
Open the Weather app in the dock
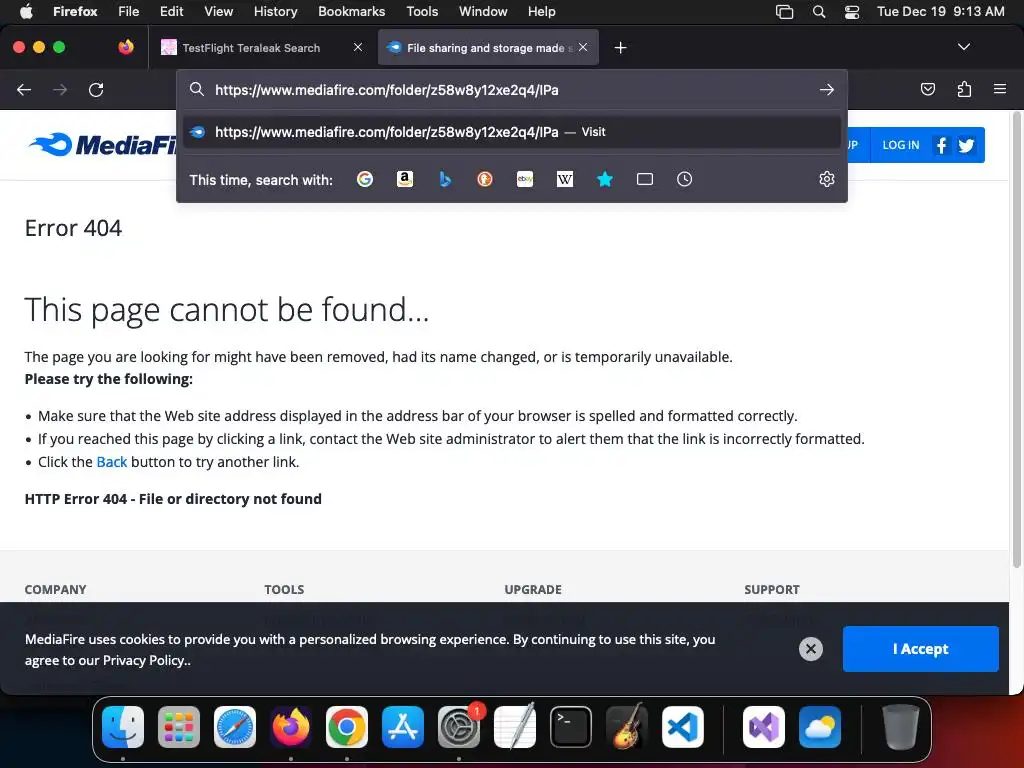(x=820, y=727)
